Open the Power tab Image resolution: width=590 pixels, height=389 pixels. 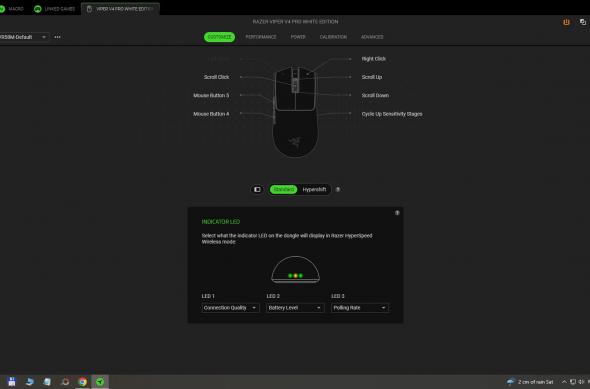(298, 37)
